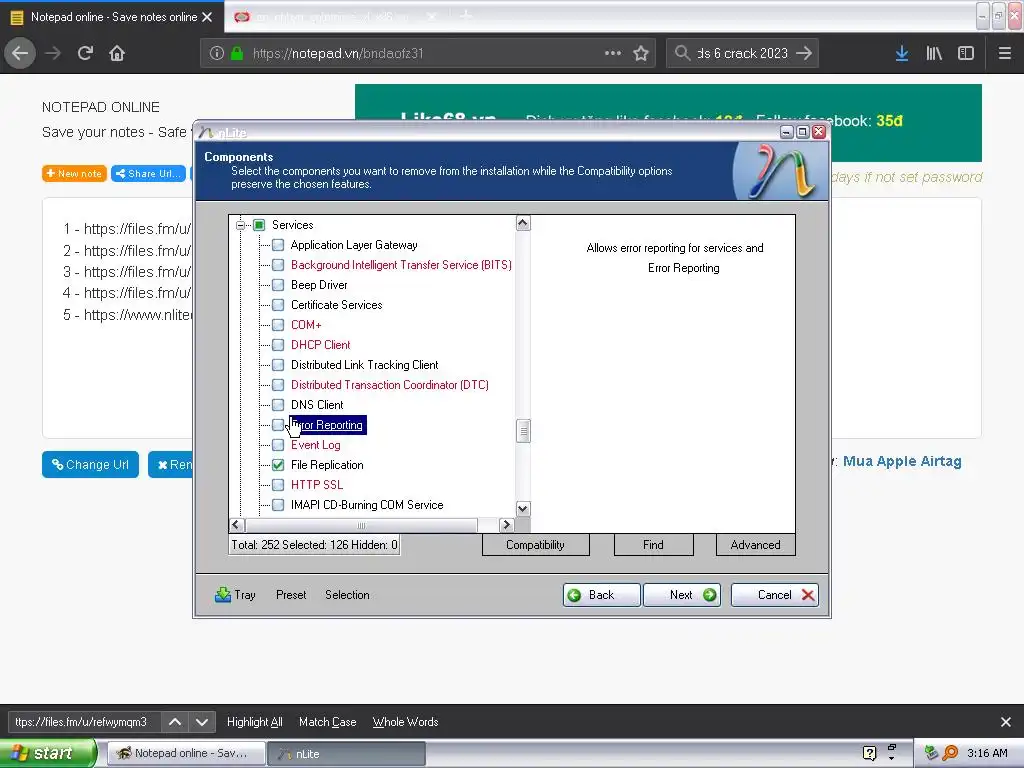Check the Application Layer Gateway checkbox
This screenshot has width=1024, height=768.
coord(278,245)
